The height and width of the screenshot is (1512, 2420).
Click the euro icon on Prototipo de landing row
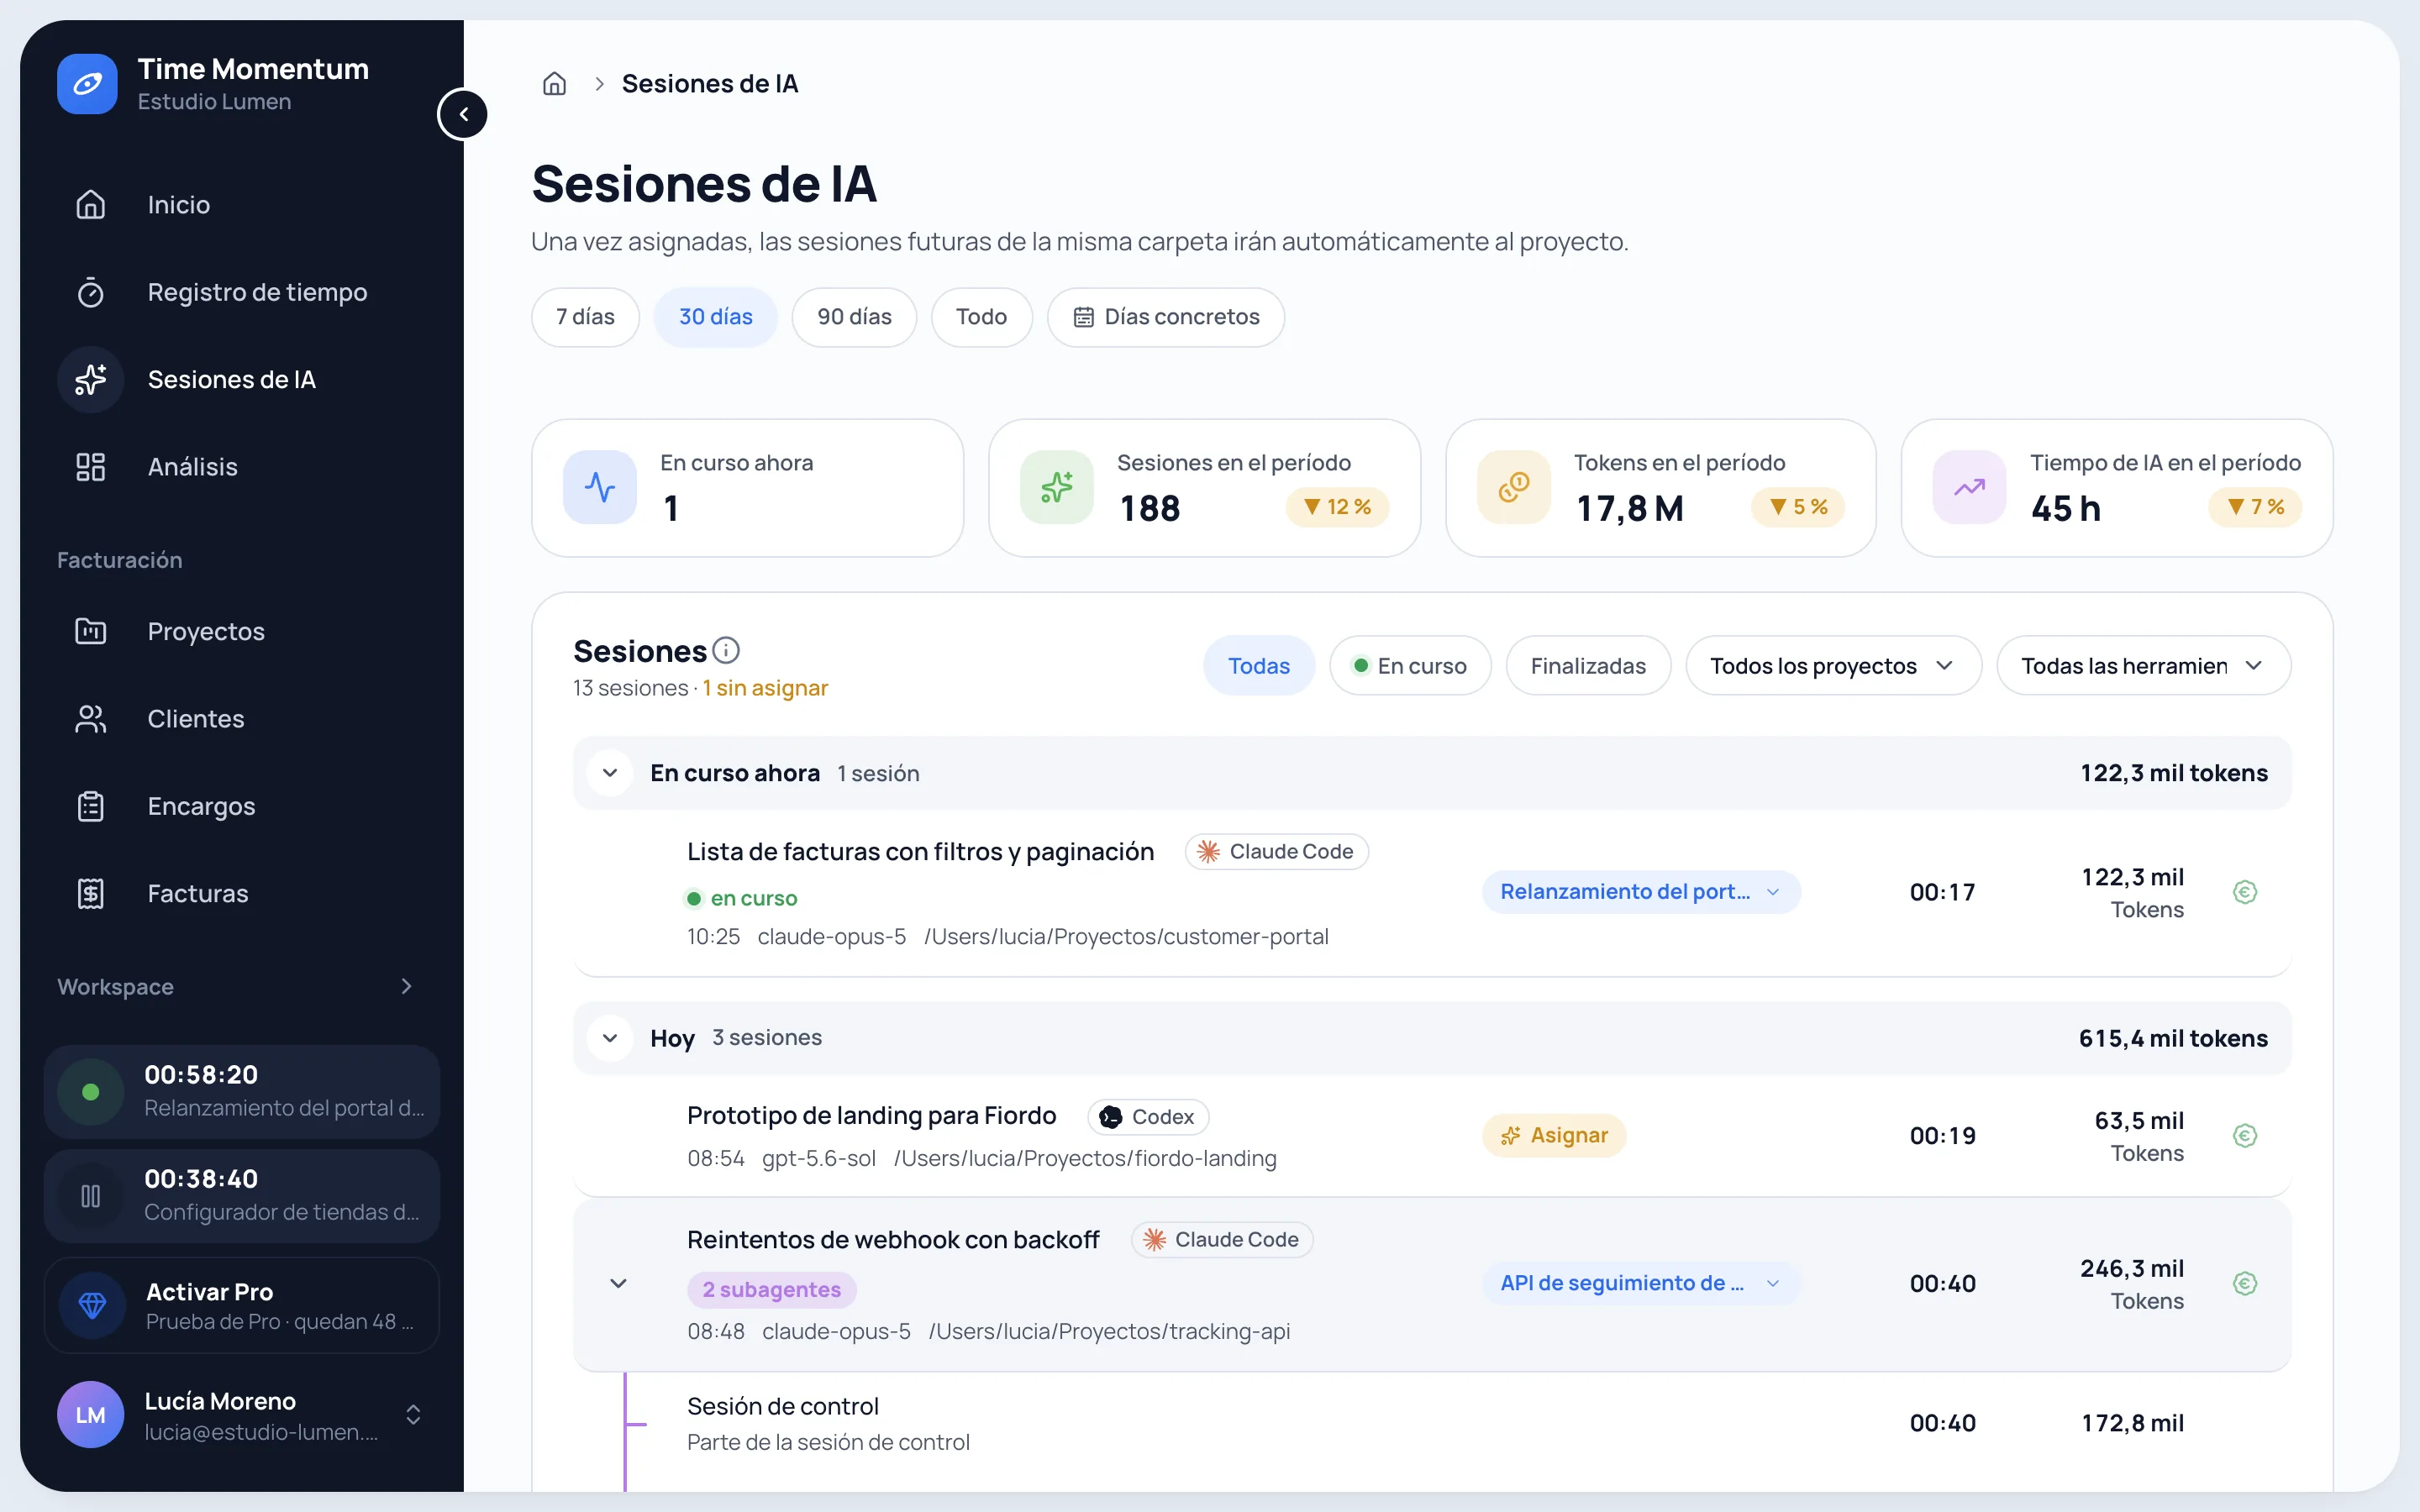coord(2245,1136)
